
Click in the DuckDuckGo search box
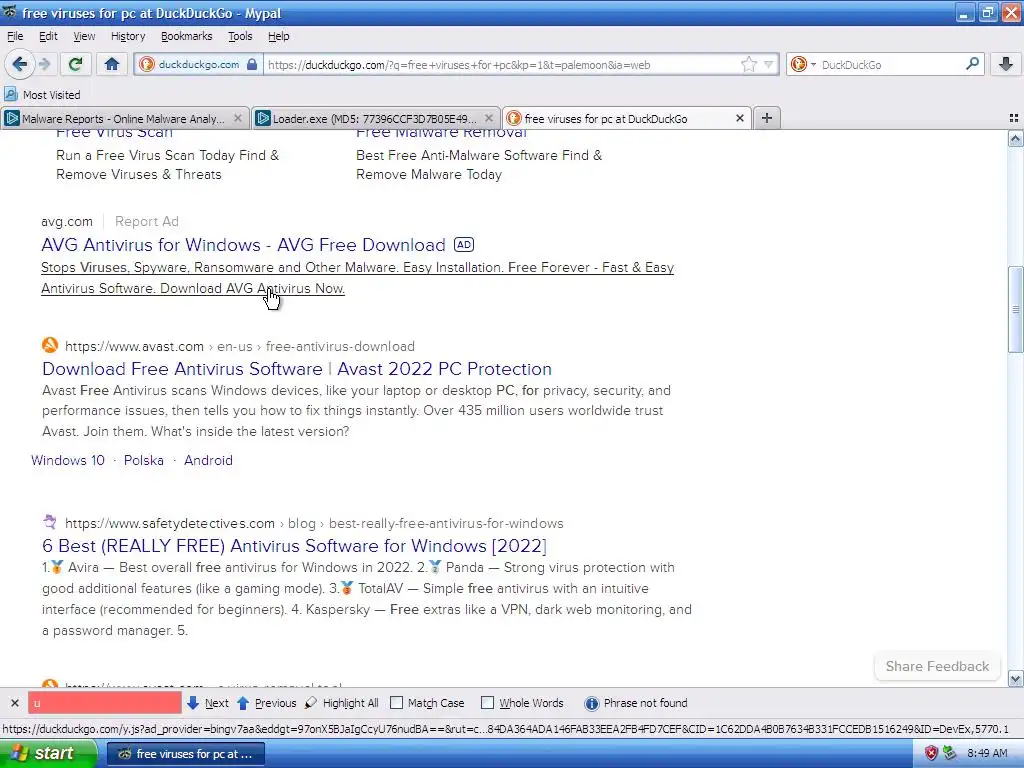tap(891, 64)
